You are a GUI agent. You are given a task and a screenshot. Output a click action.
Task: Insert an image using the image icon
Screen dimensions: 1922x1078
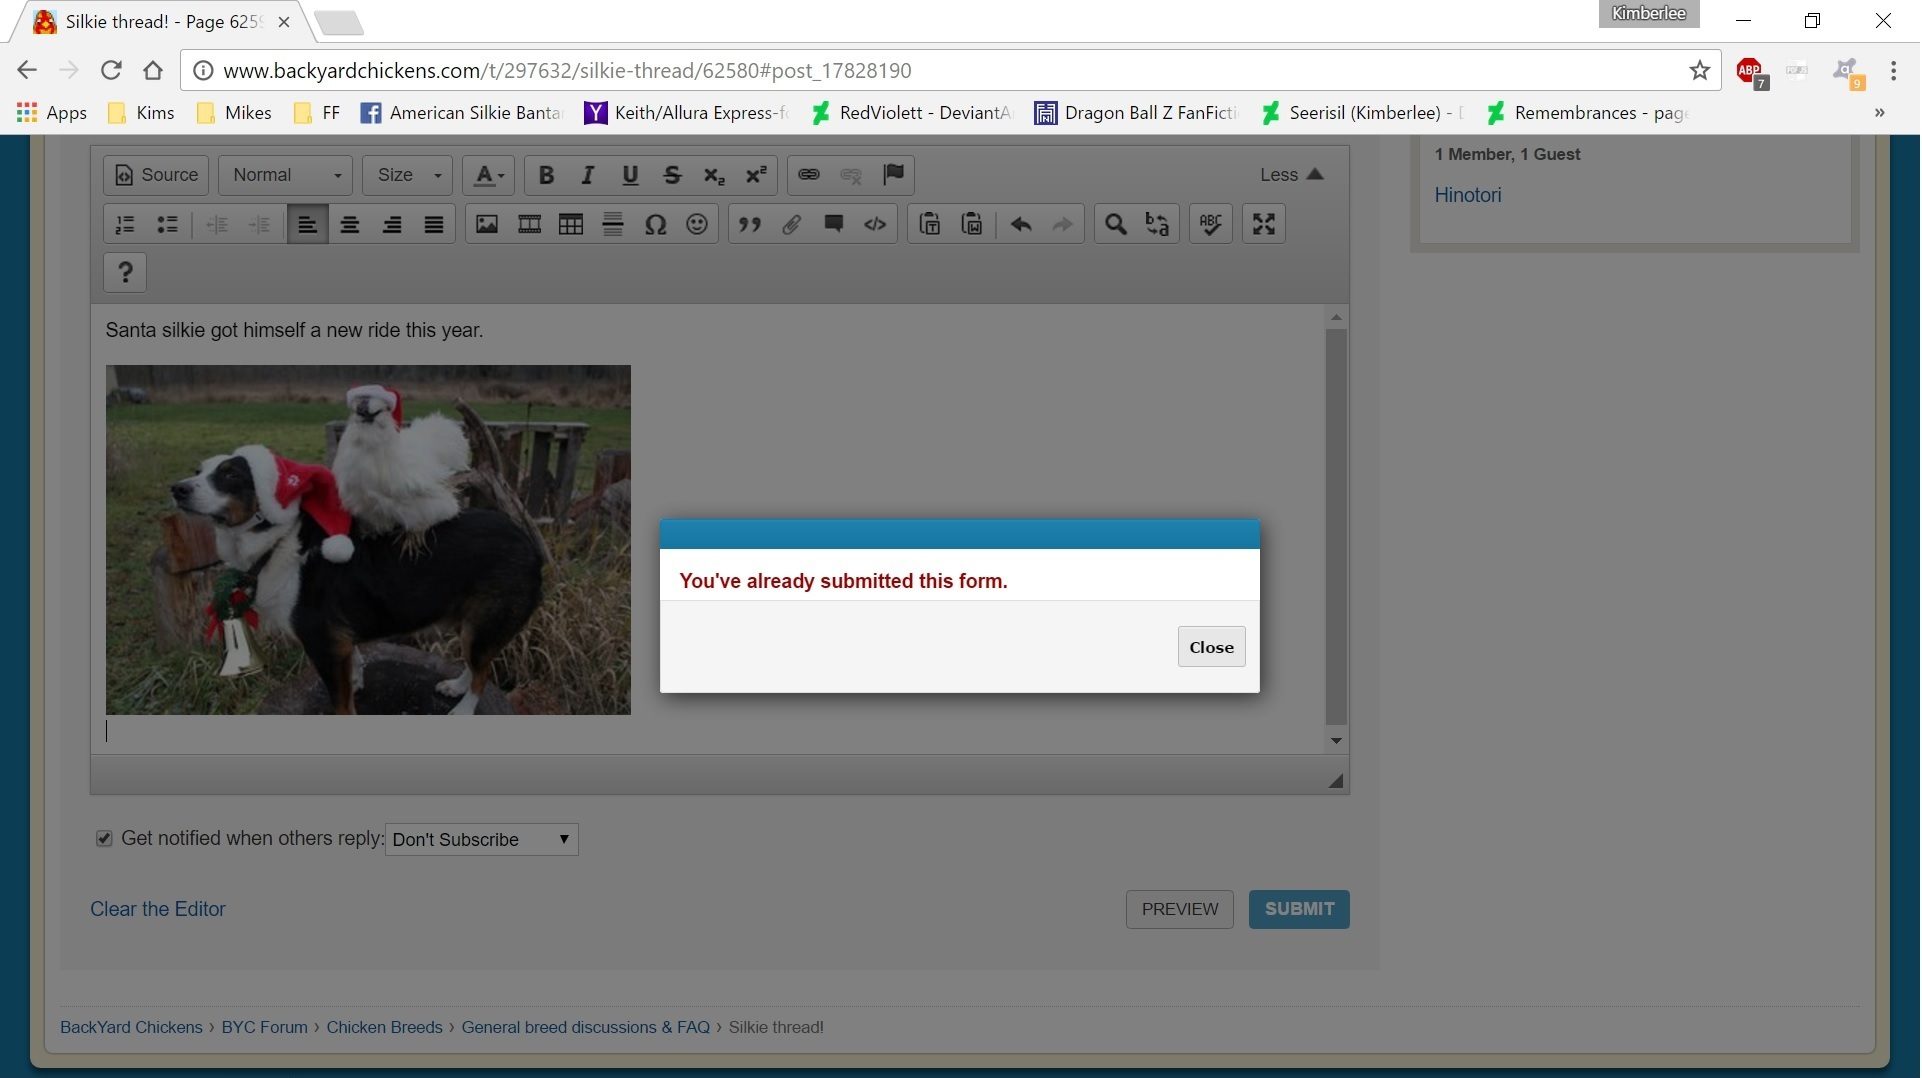coord(487,224)
